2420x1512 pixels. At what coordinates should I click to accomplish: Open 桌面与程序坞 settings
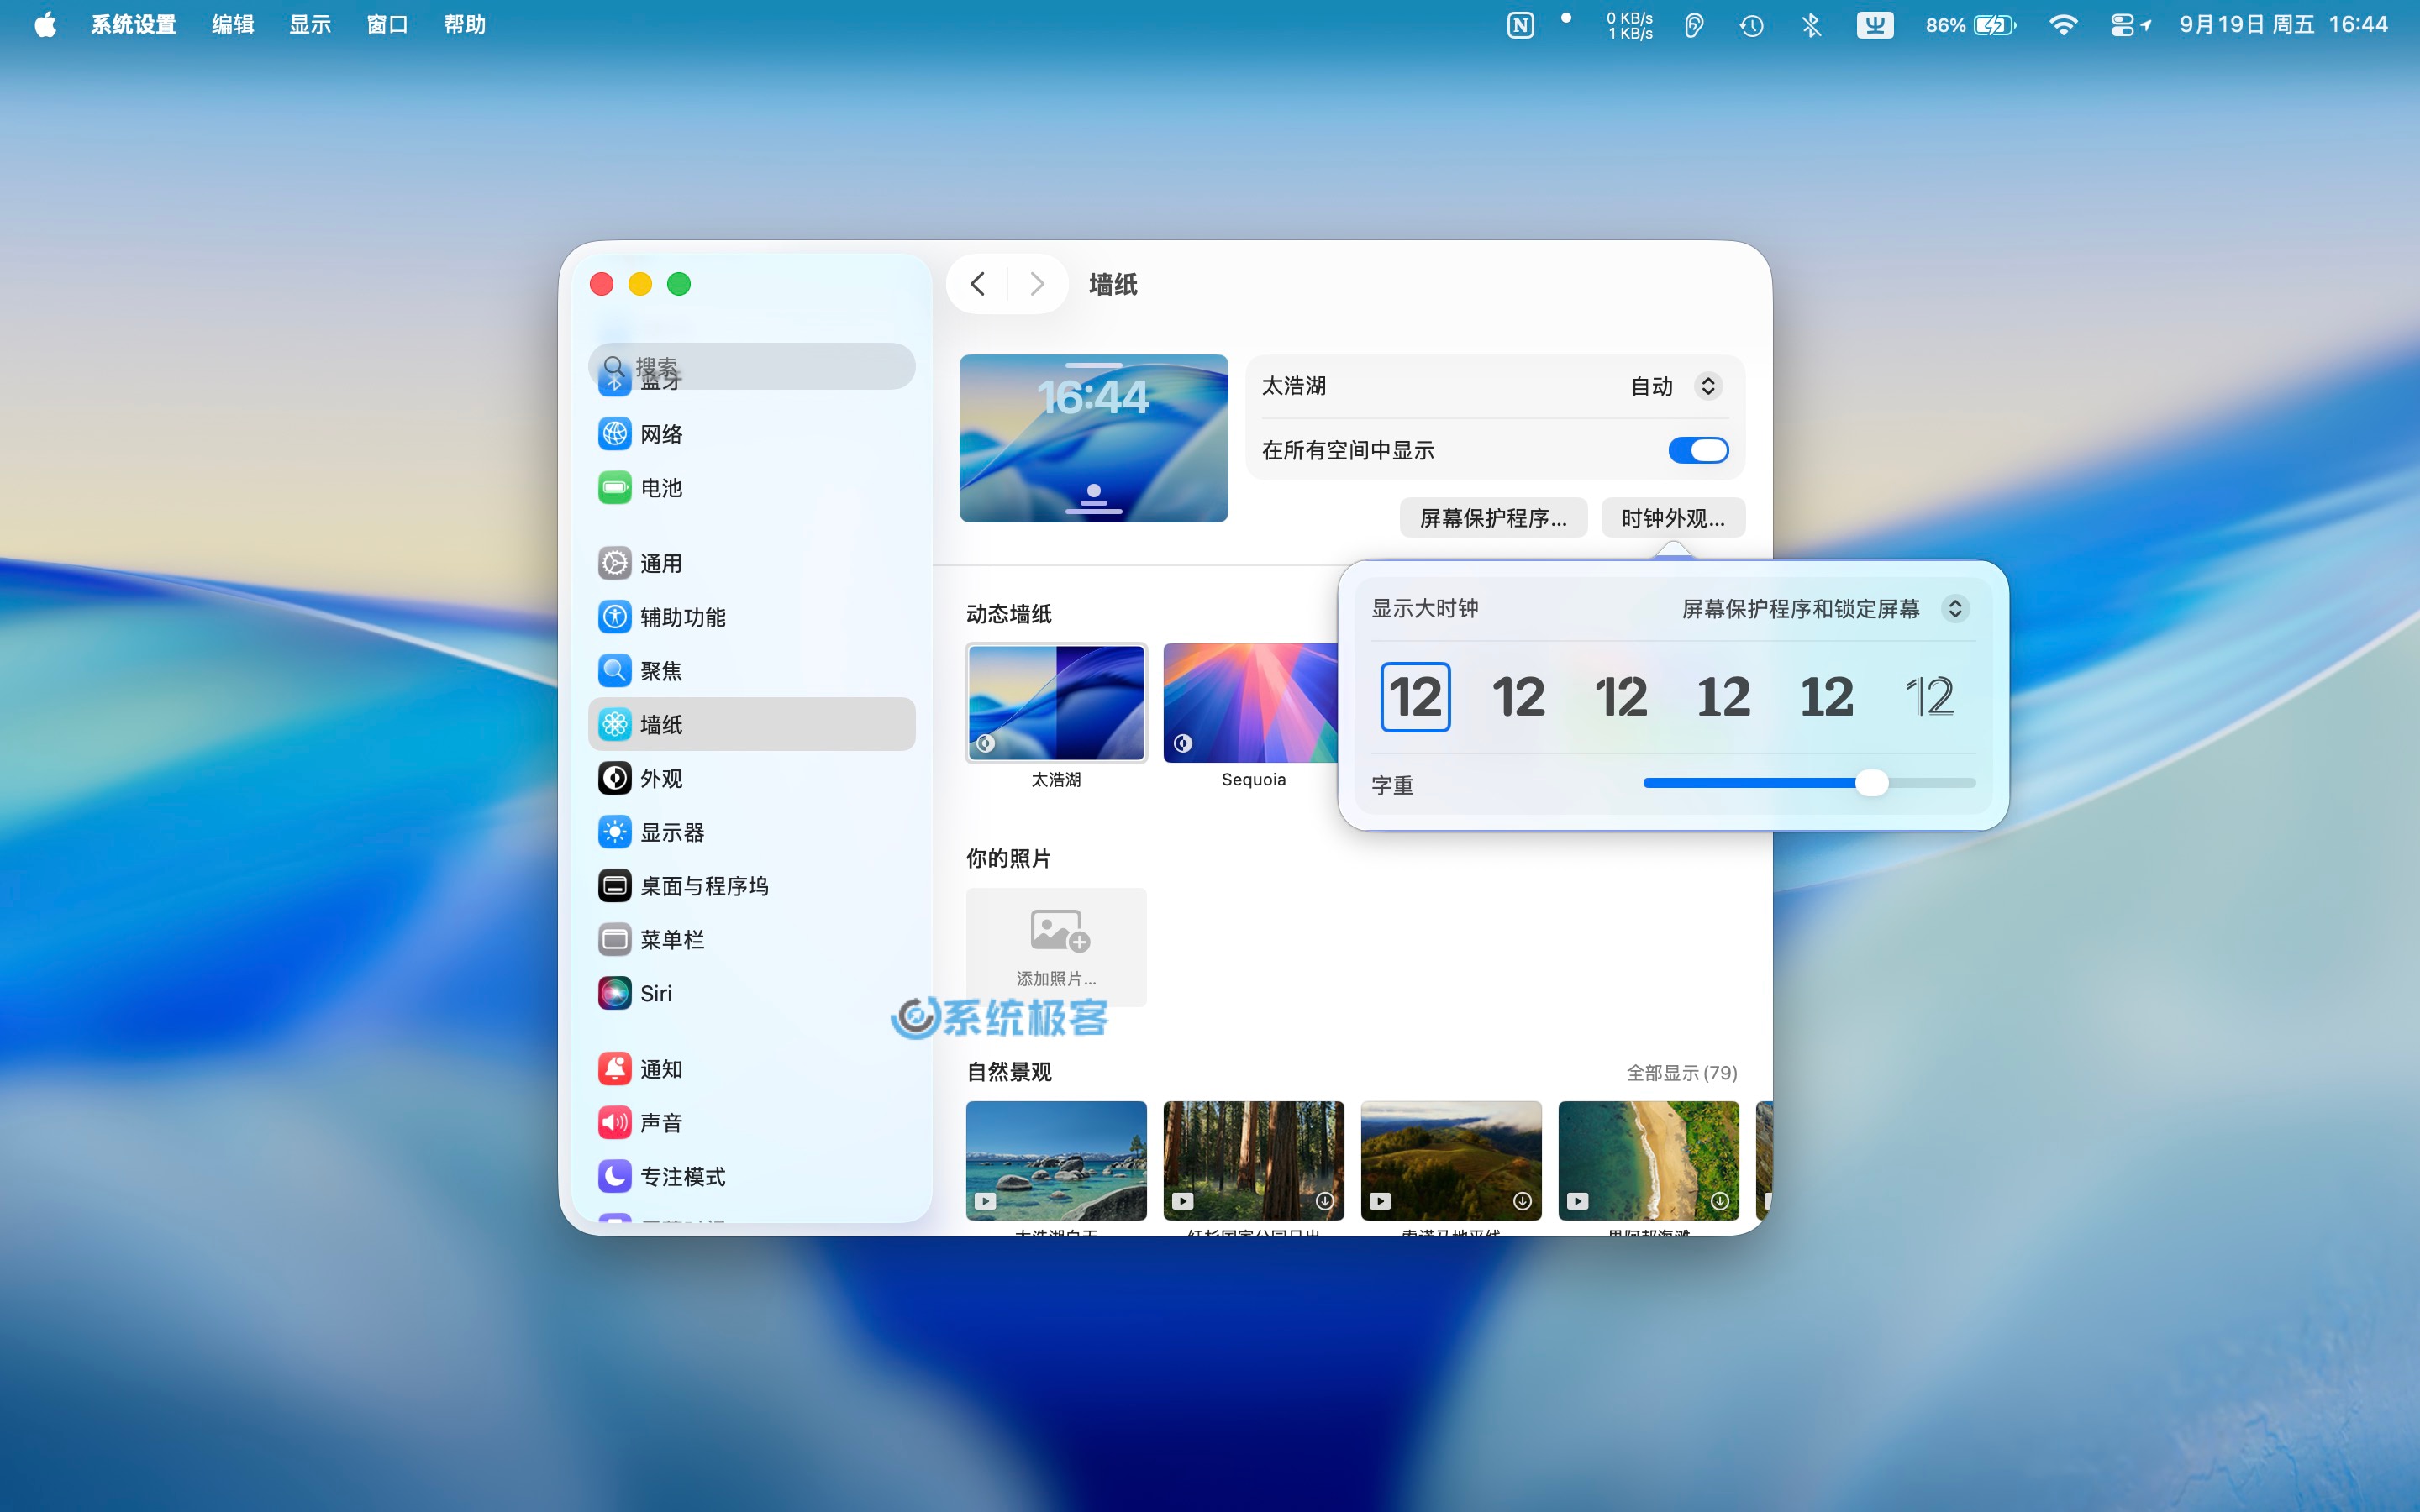tap(751, 886)
